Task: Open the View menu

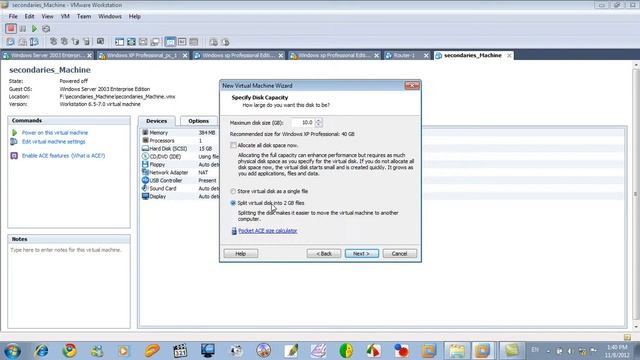Action: (x=47, y=16)
